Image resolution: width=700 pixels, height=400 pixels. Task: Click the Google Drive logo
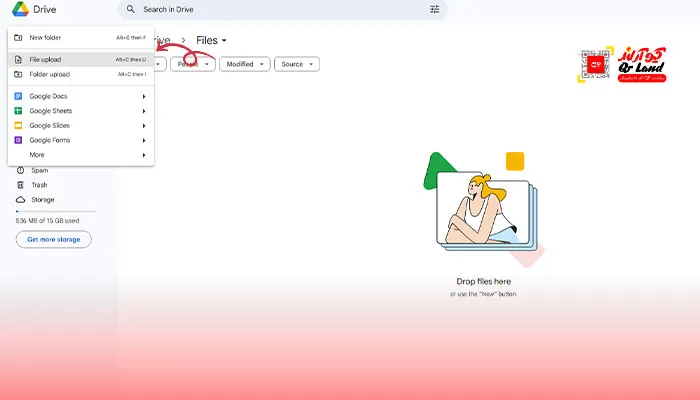coord(19,10)
